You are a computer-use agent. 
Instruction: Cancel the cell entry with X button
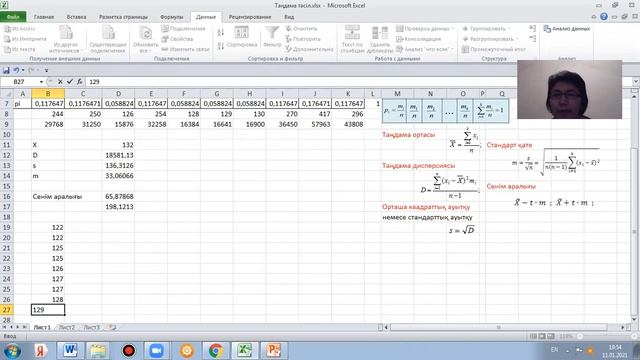tap(60, 82)
